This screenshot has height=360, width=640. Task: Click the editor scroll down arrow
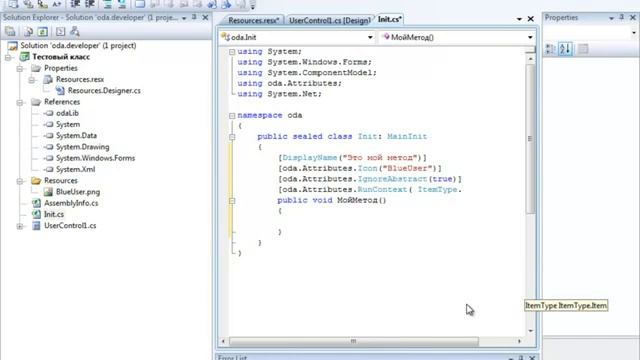point(530,331)
